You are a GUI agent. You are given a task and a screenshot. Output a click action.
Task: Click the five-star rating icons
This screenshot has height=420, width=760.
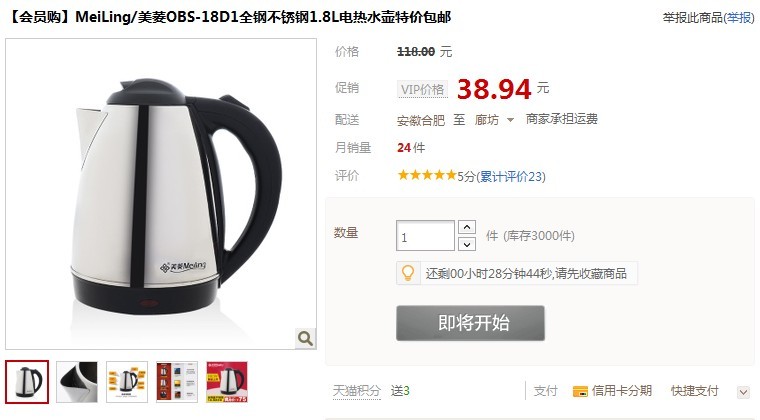click(427, 175)
